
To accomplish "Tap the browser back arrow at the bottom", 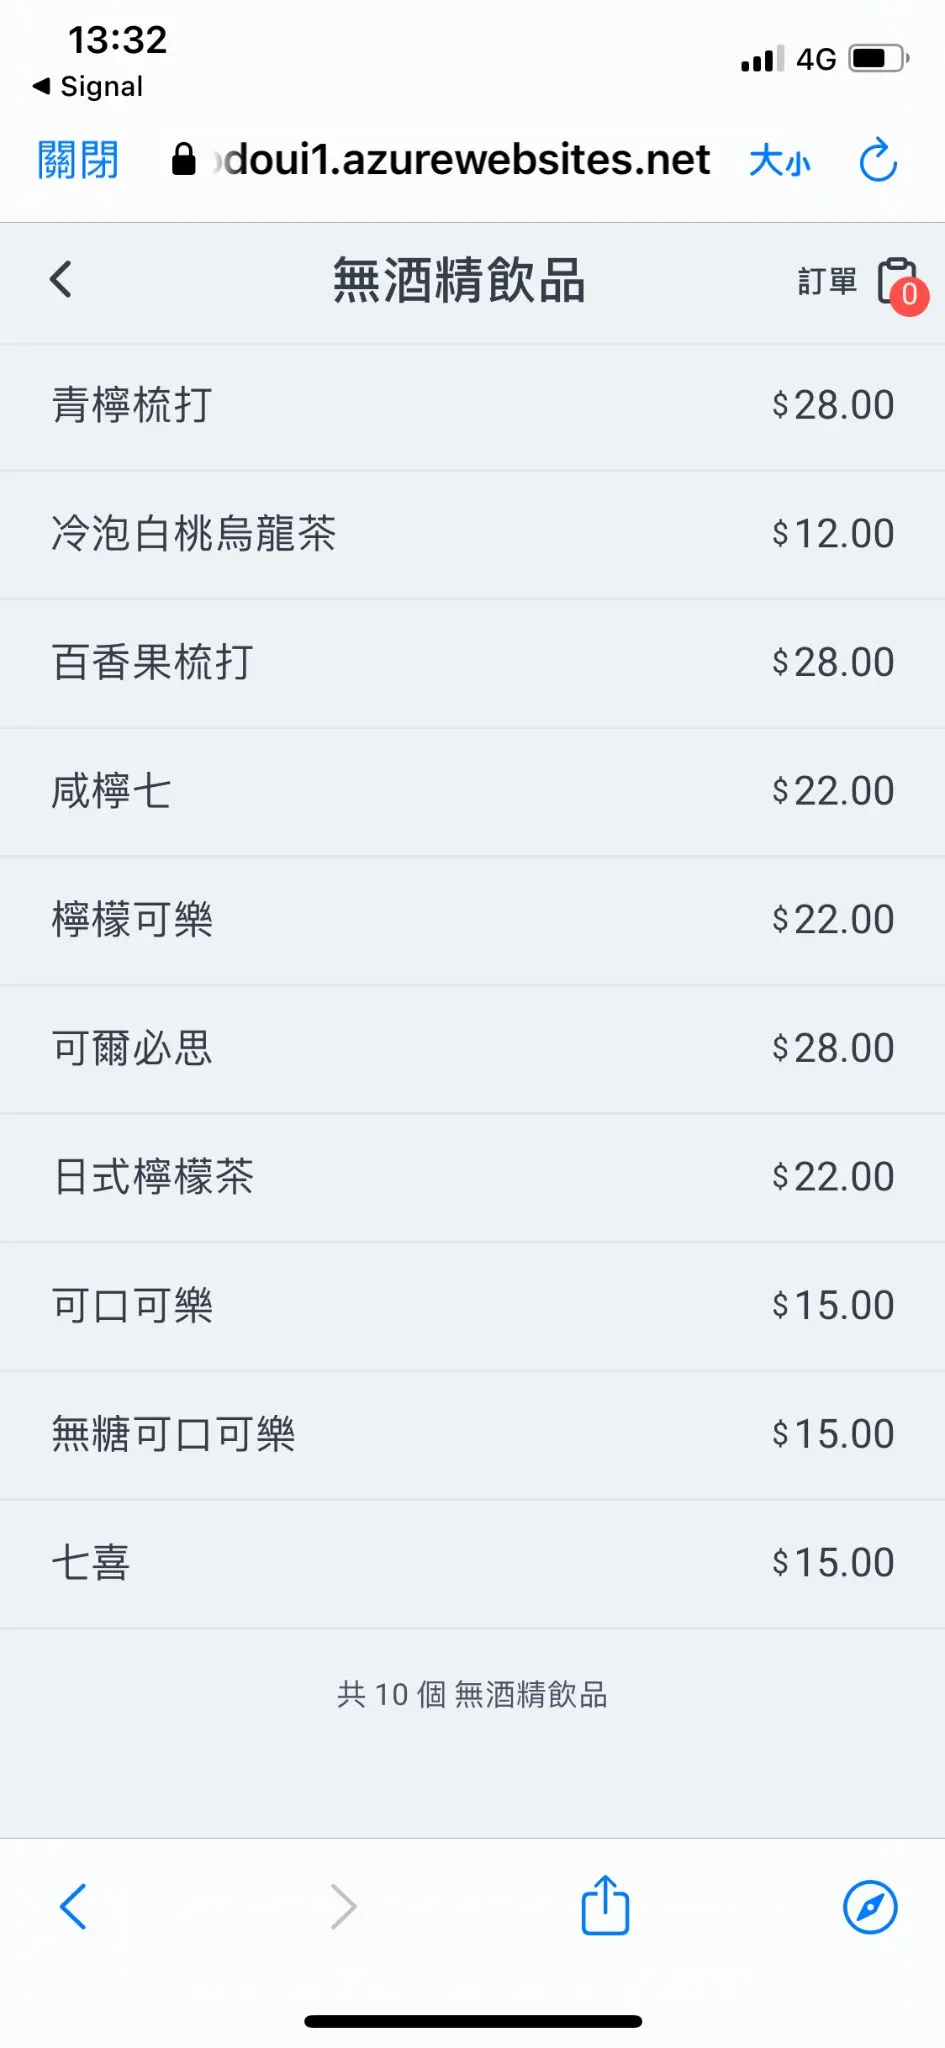I will pos(73,1906).
